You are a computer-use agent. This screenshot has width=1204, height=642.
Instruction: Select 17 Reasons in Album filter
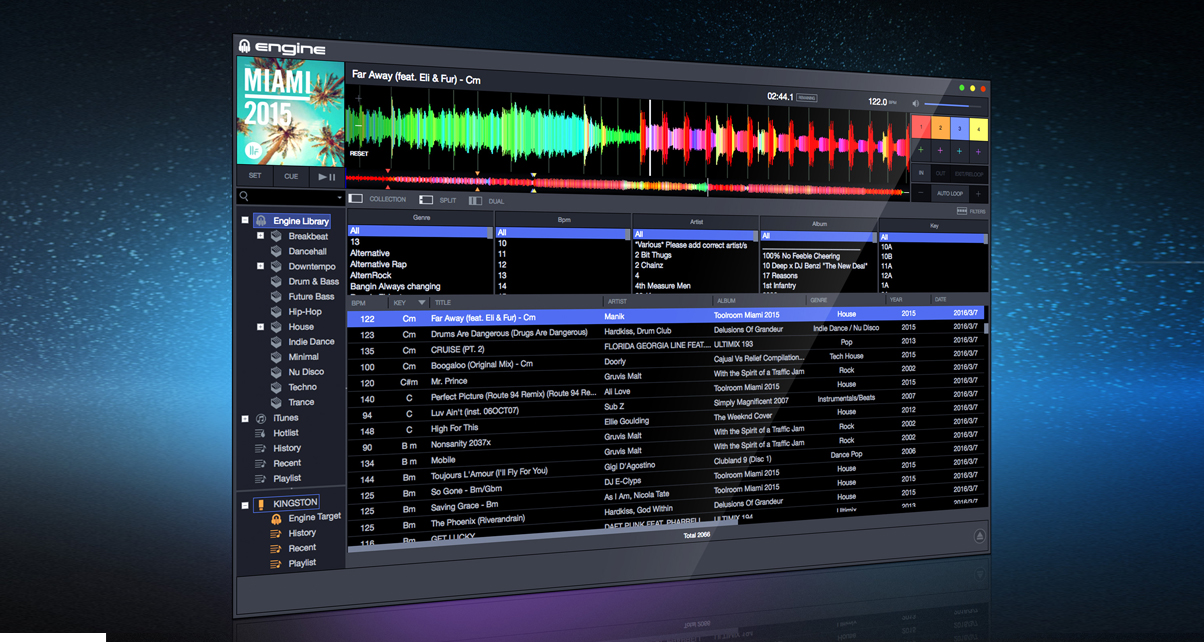[780, 275]
